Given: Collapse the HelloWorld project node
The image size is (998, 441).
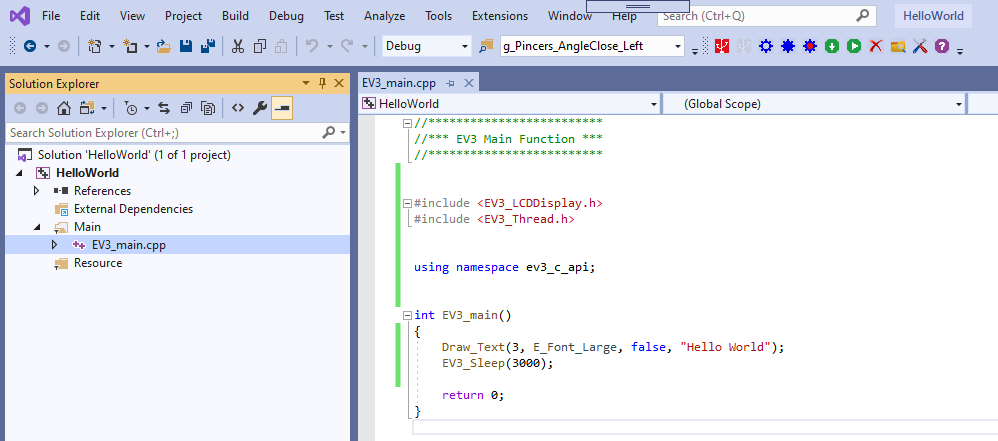Looking at the screenshot, I should point(18,173).
